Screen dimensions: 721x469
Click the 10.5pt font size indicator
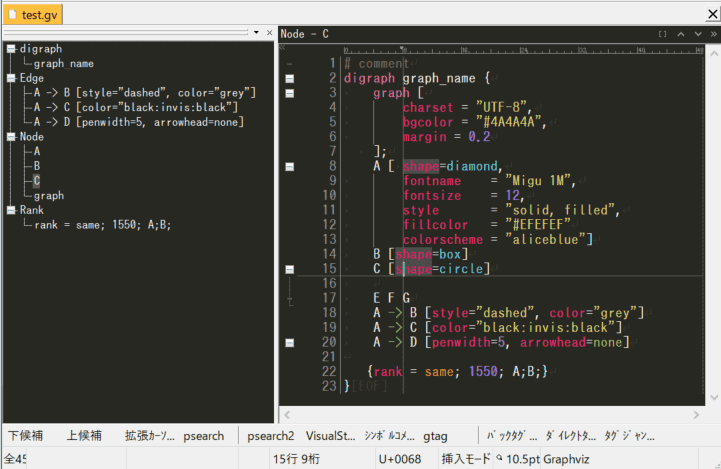tap(523, 458)
